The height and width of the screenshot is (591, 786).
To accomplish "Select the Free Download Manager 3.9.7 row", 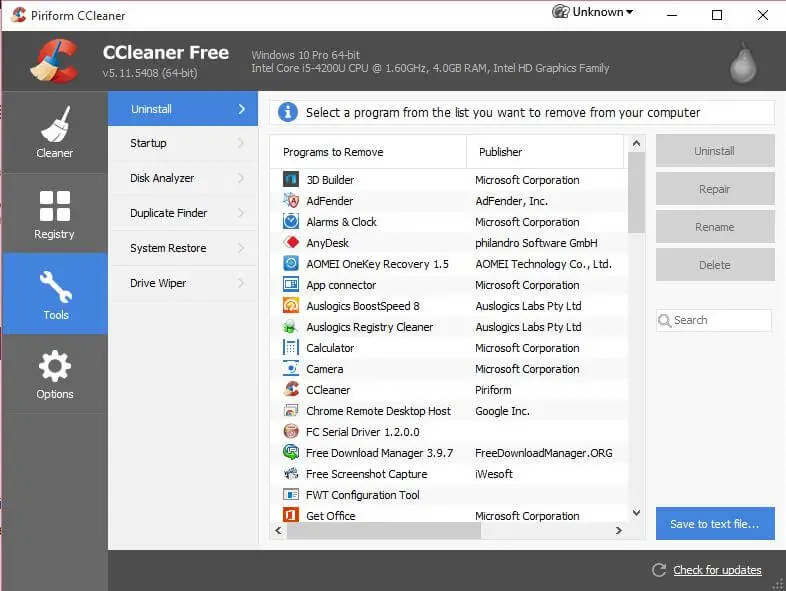I will pyautogui.click(x=449, y=453).
